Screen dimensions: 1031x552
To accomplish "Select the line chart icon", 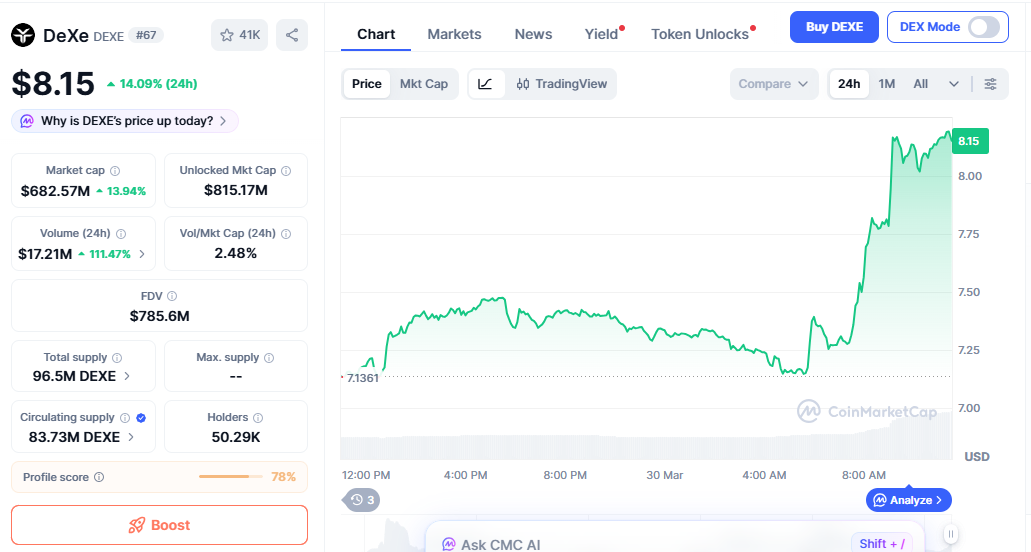I will click(485, 84).
